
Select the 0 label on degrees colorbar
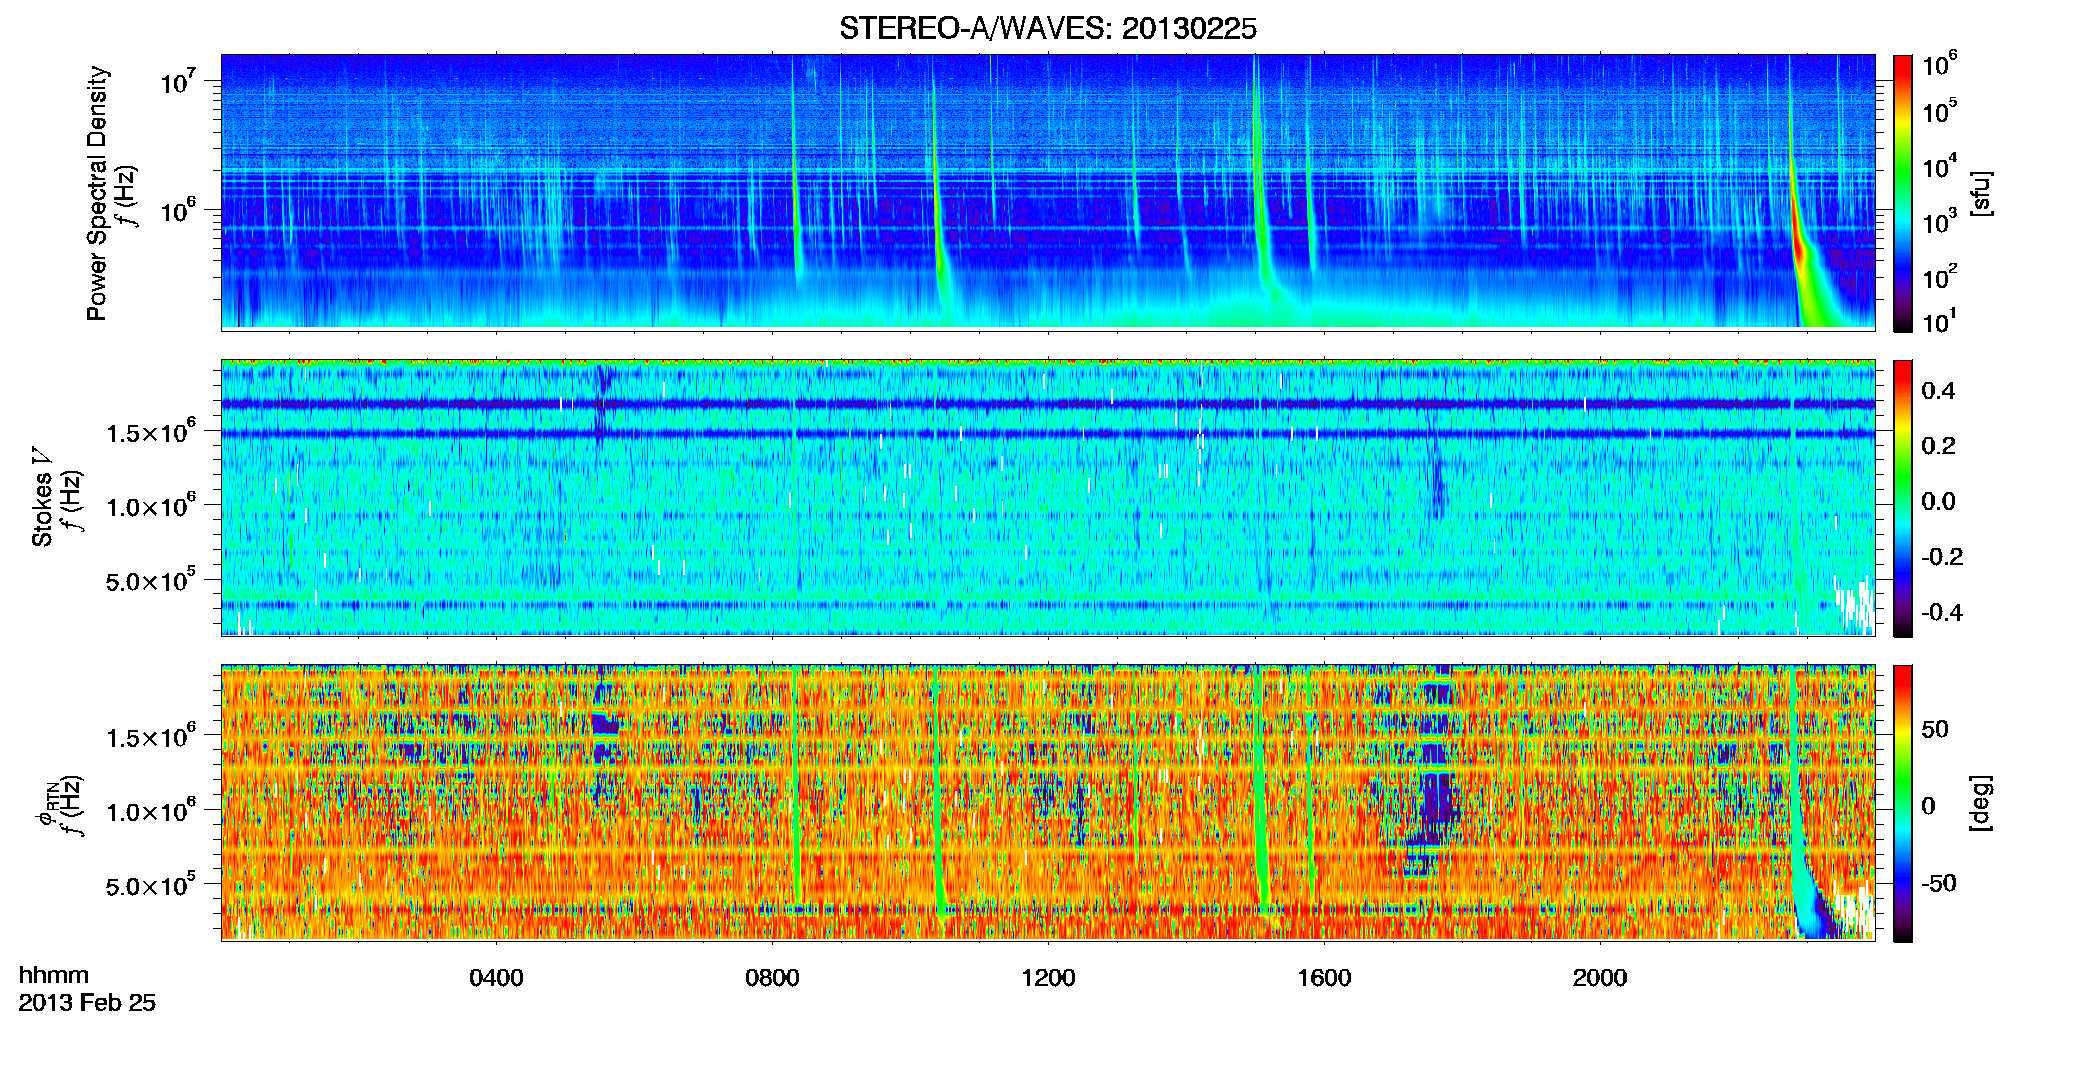click(x=1928, y=806)
